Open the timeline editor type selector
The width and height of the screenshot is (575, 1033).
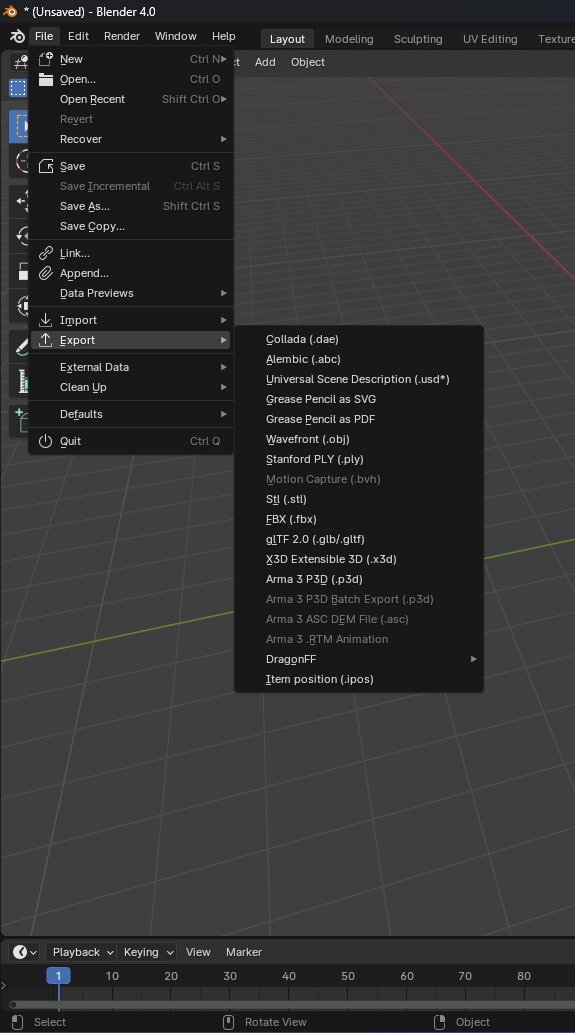pos(25,952)
